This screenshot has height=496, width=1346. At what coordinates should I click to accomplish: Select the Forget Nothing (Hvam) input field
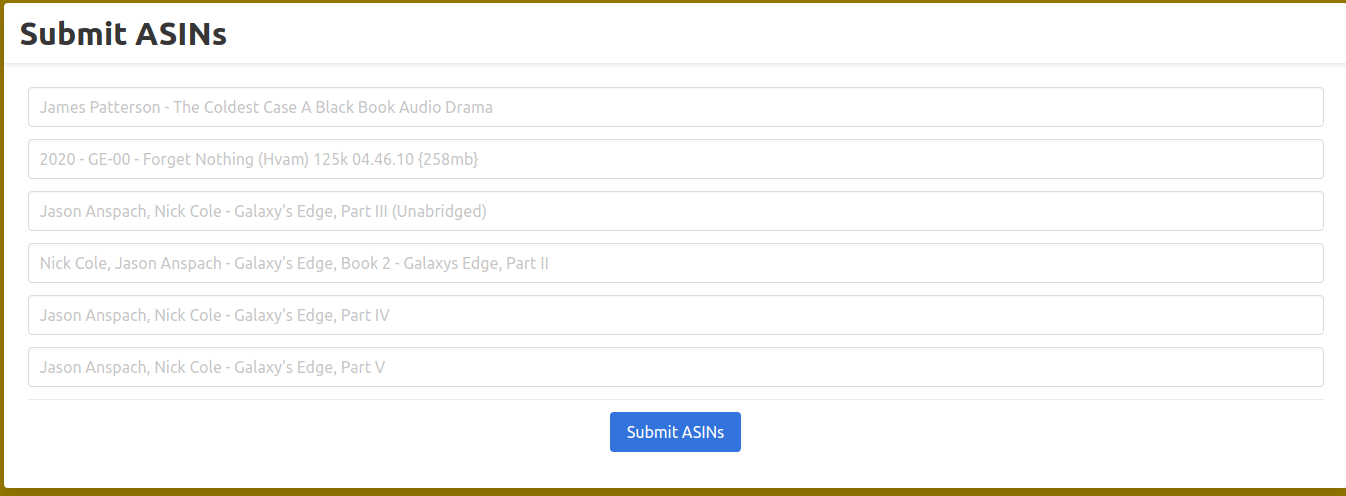[x=676, y=159]
